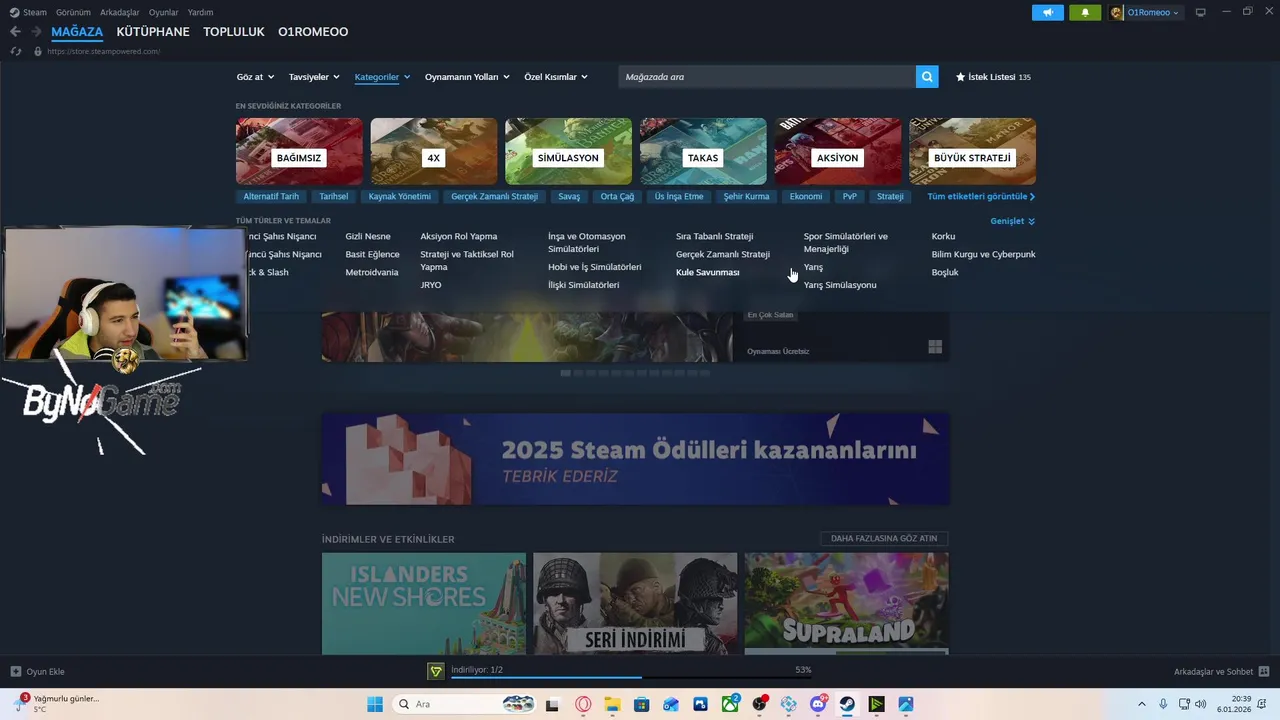Switch to the TOPLULUK tab

click(234, 32)
